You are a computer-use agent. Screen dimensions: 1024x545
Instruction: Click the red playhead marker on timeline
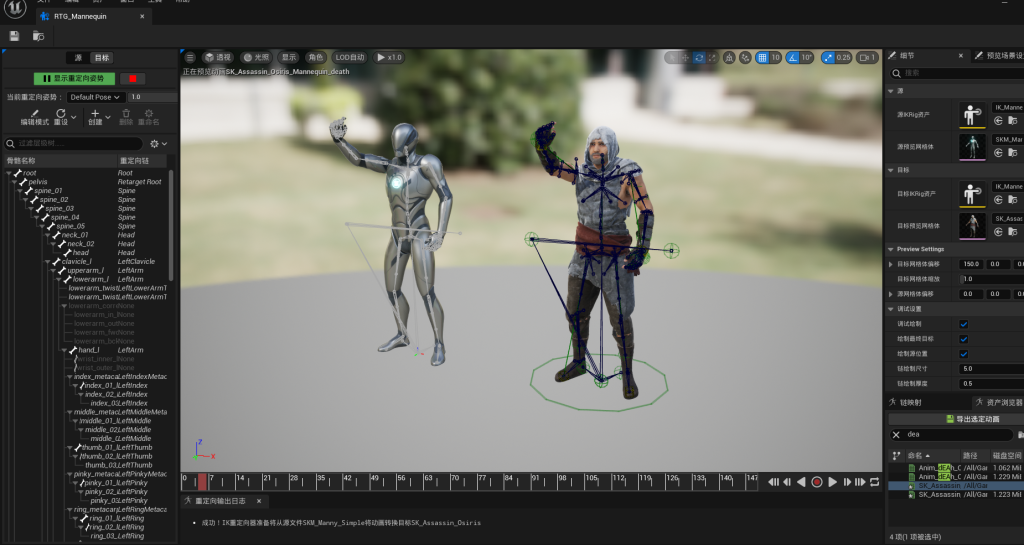click(x=202, y=482)
